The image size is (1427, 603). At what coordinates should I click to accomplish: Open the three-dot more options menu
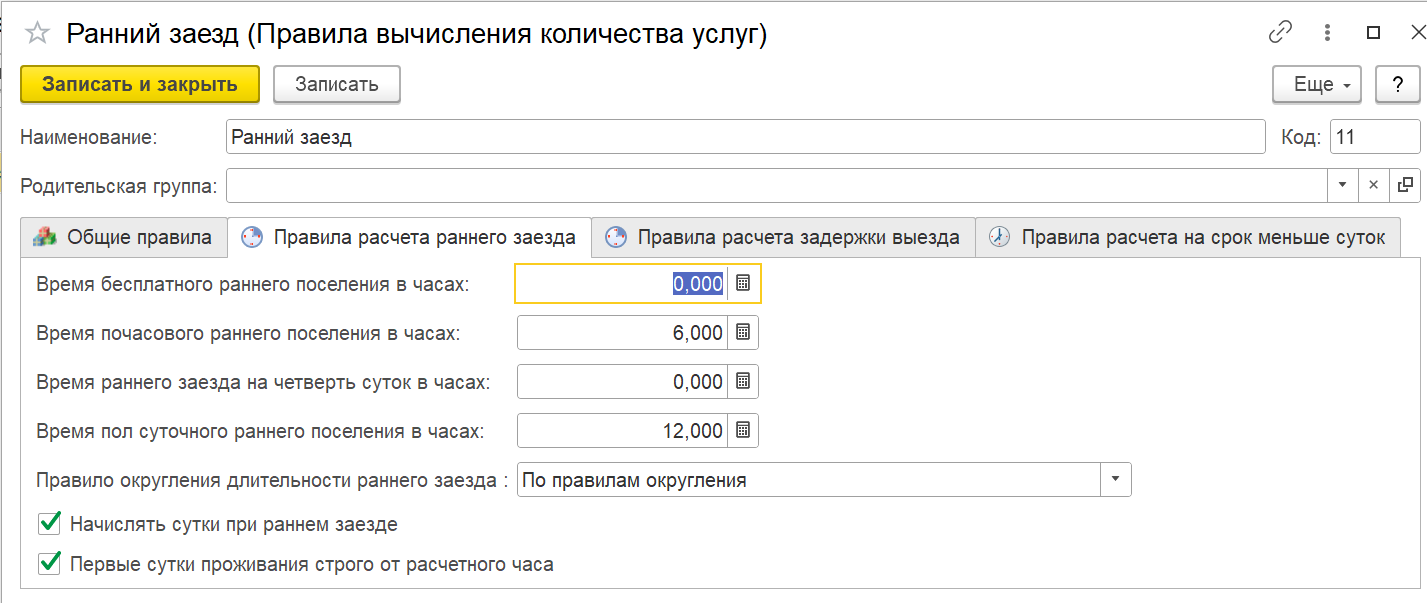point(1327,33)
